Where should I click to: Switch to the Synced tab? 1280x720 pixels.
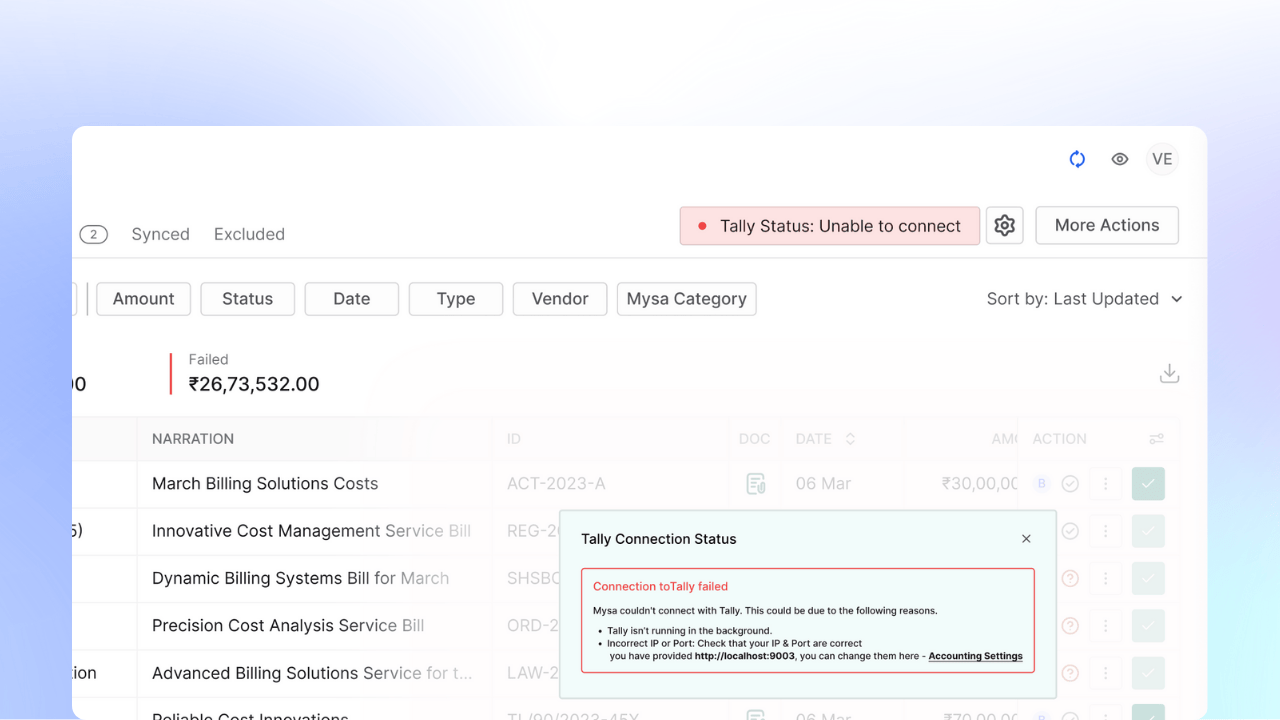pos(160,234)
